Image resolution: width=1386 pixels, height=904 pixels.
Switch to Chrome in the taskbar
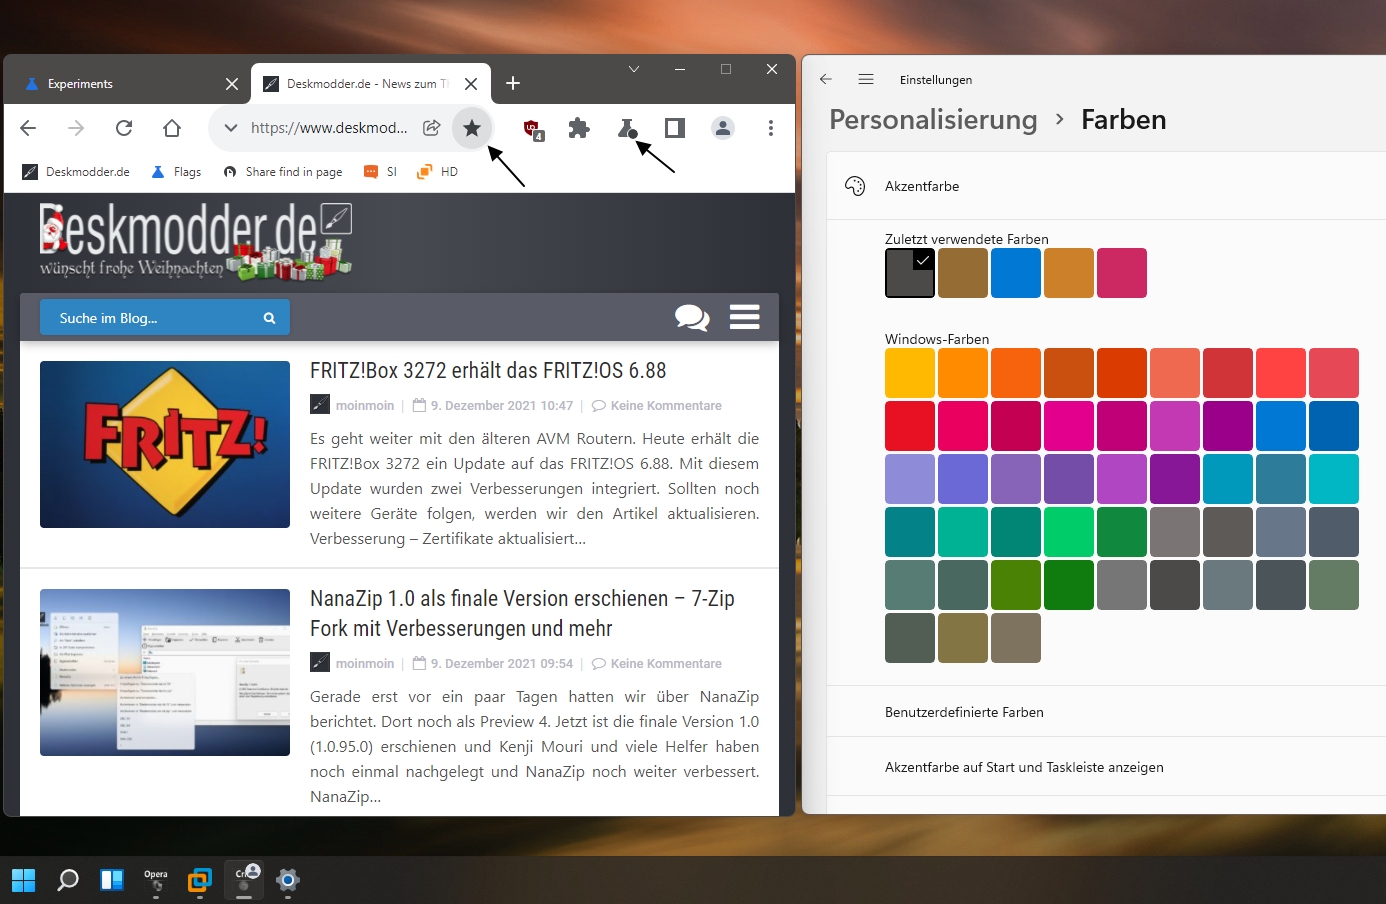tap(244, 878)
